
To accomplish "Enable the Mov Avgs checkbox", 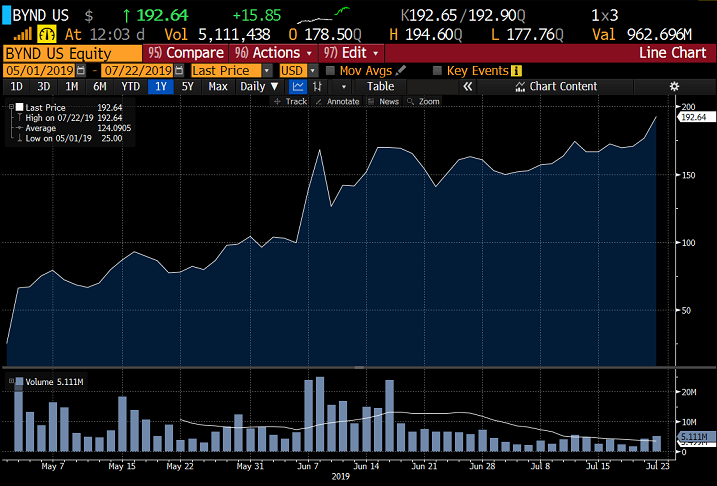I will [330, 71].
